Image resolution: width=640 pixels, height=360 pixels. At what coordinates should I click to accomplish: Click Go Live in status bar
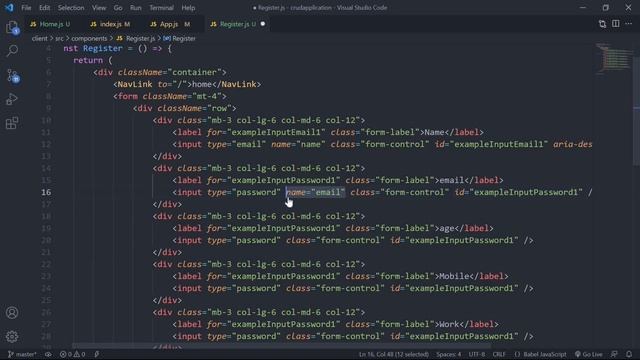pos(589,354)
